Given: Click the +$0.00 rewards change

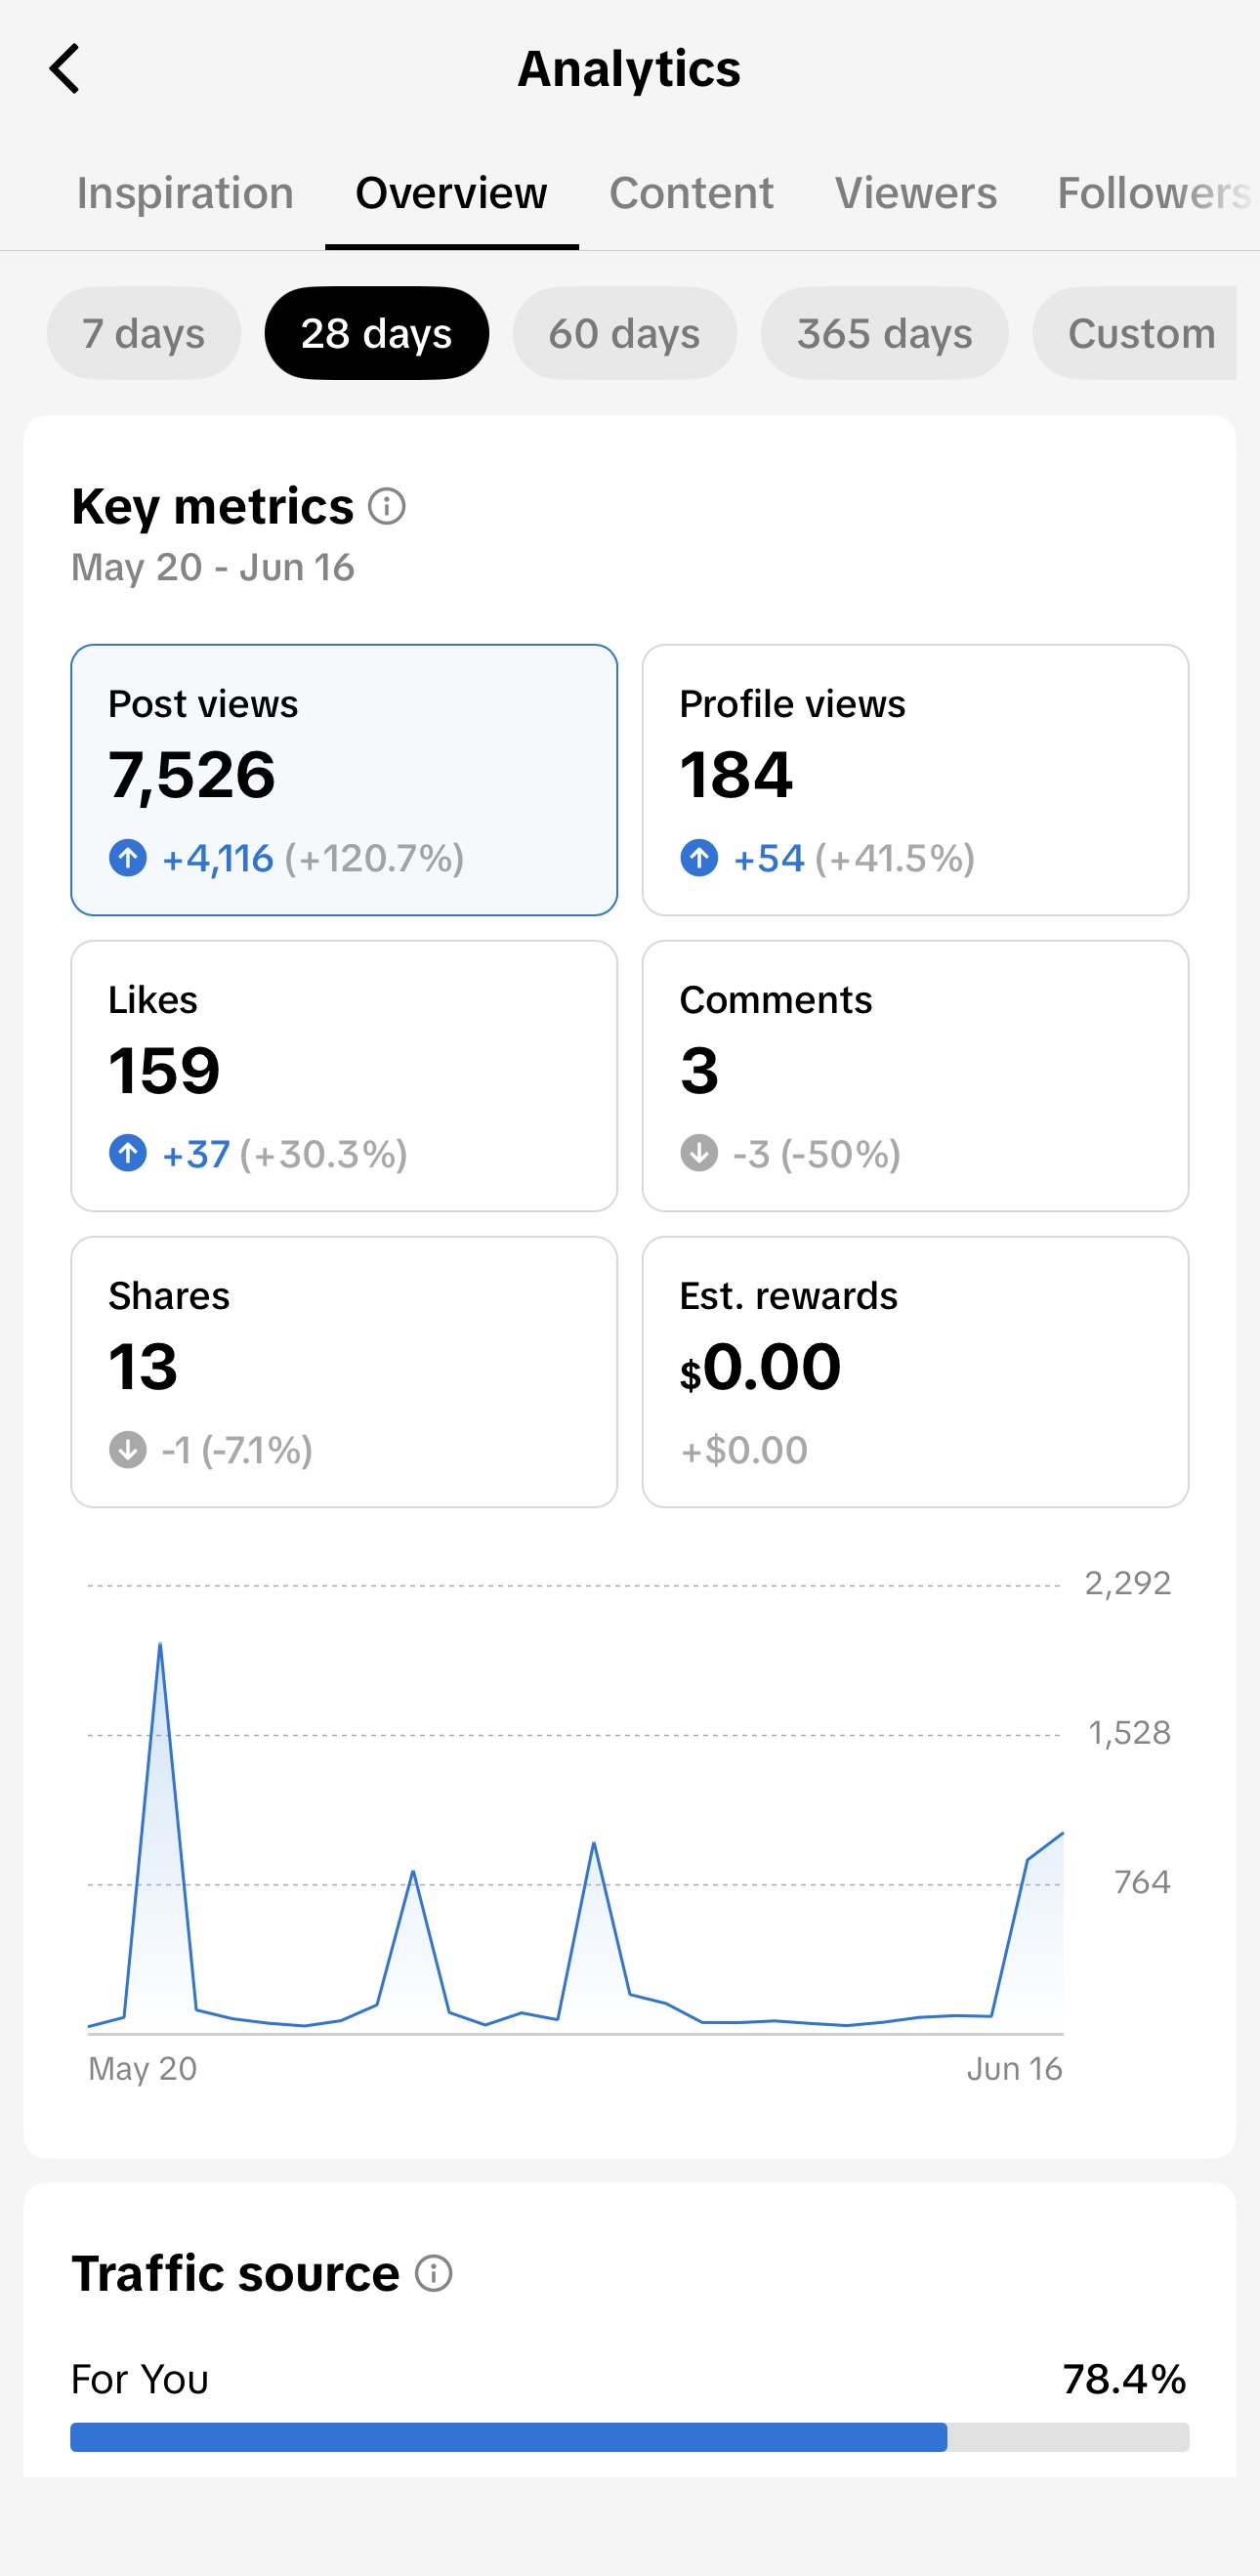Looking at the screenshot, I should (x=744, y=1450).
